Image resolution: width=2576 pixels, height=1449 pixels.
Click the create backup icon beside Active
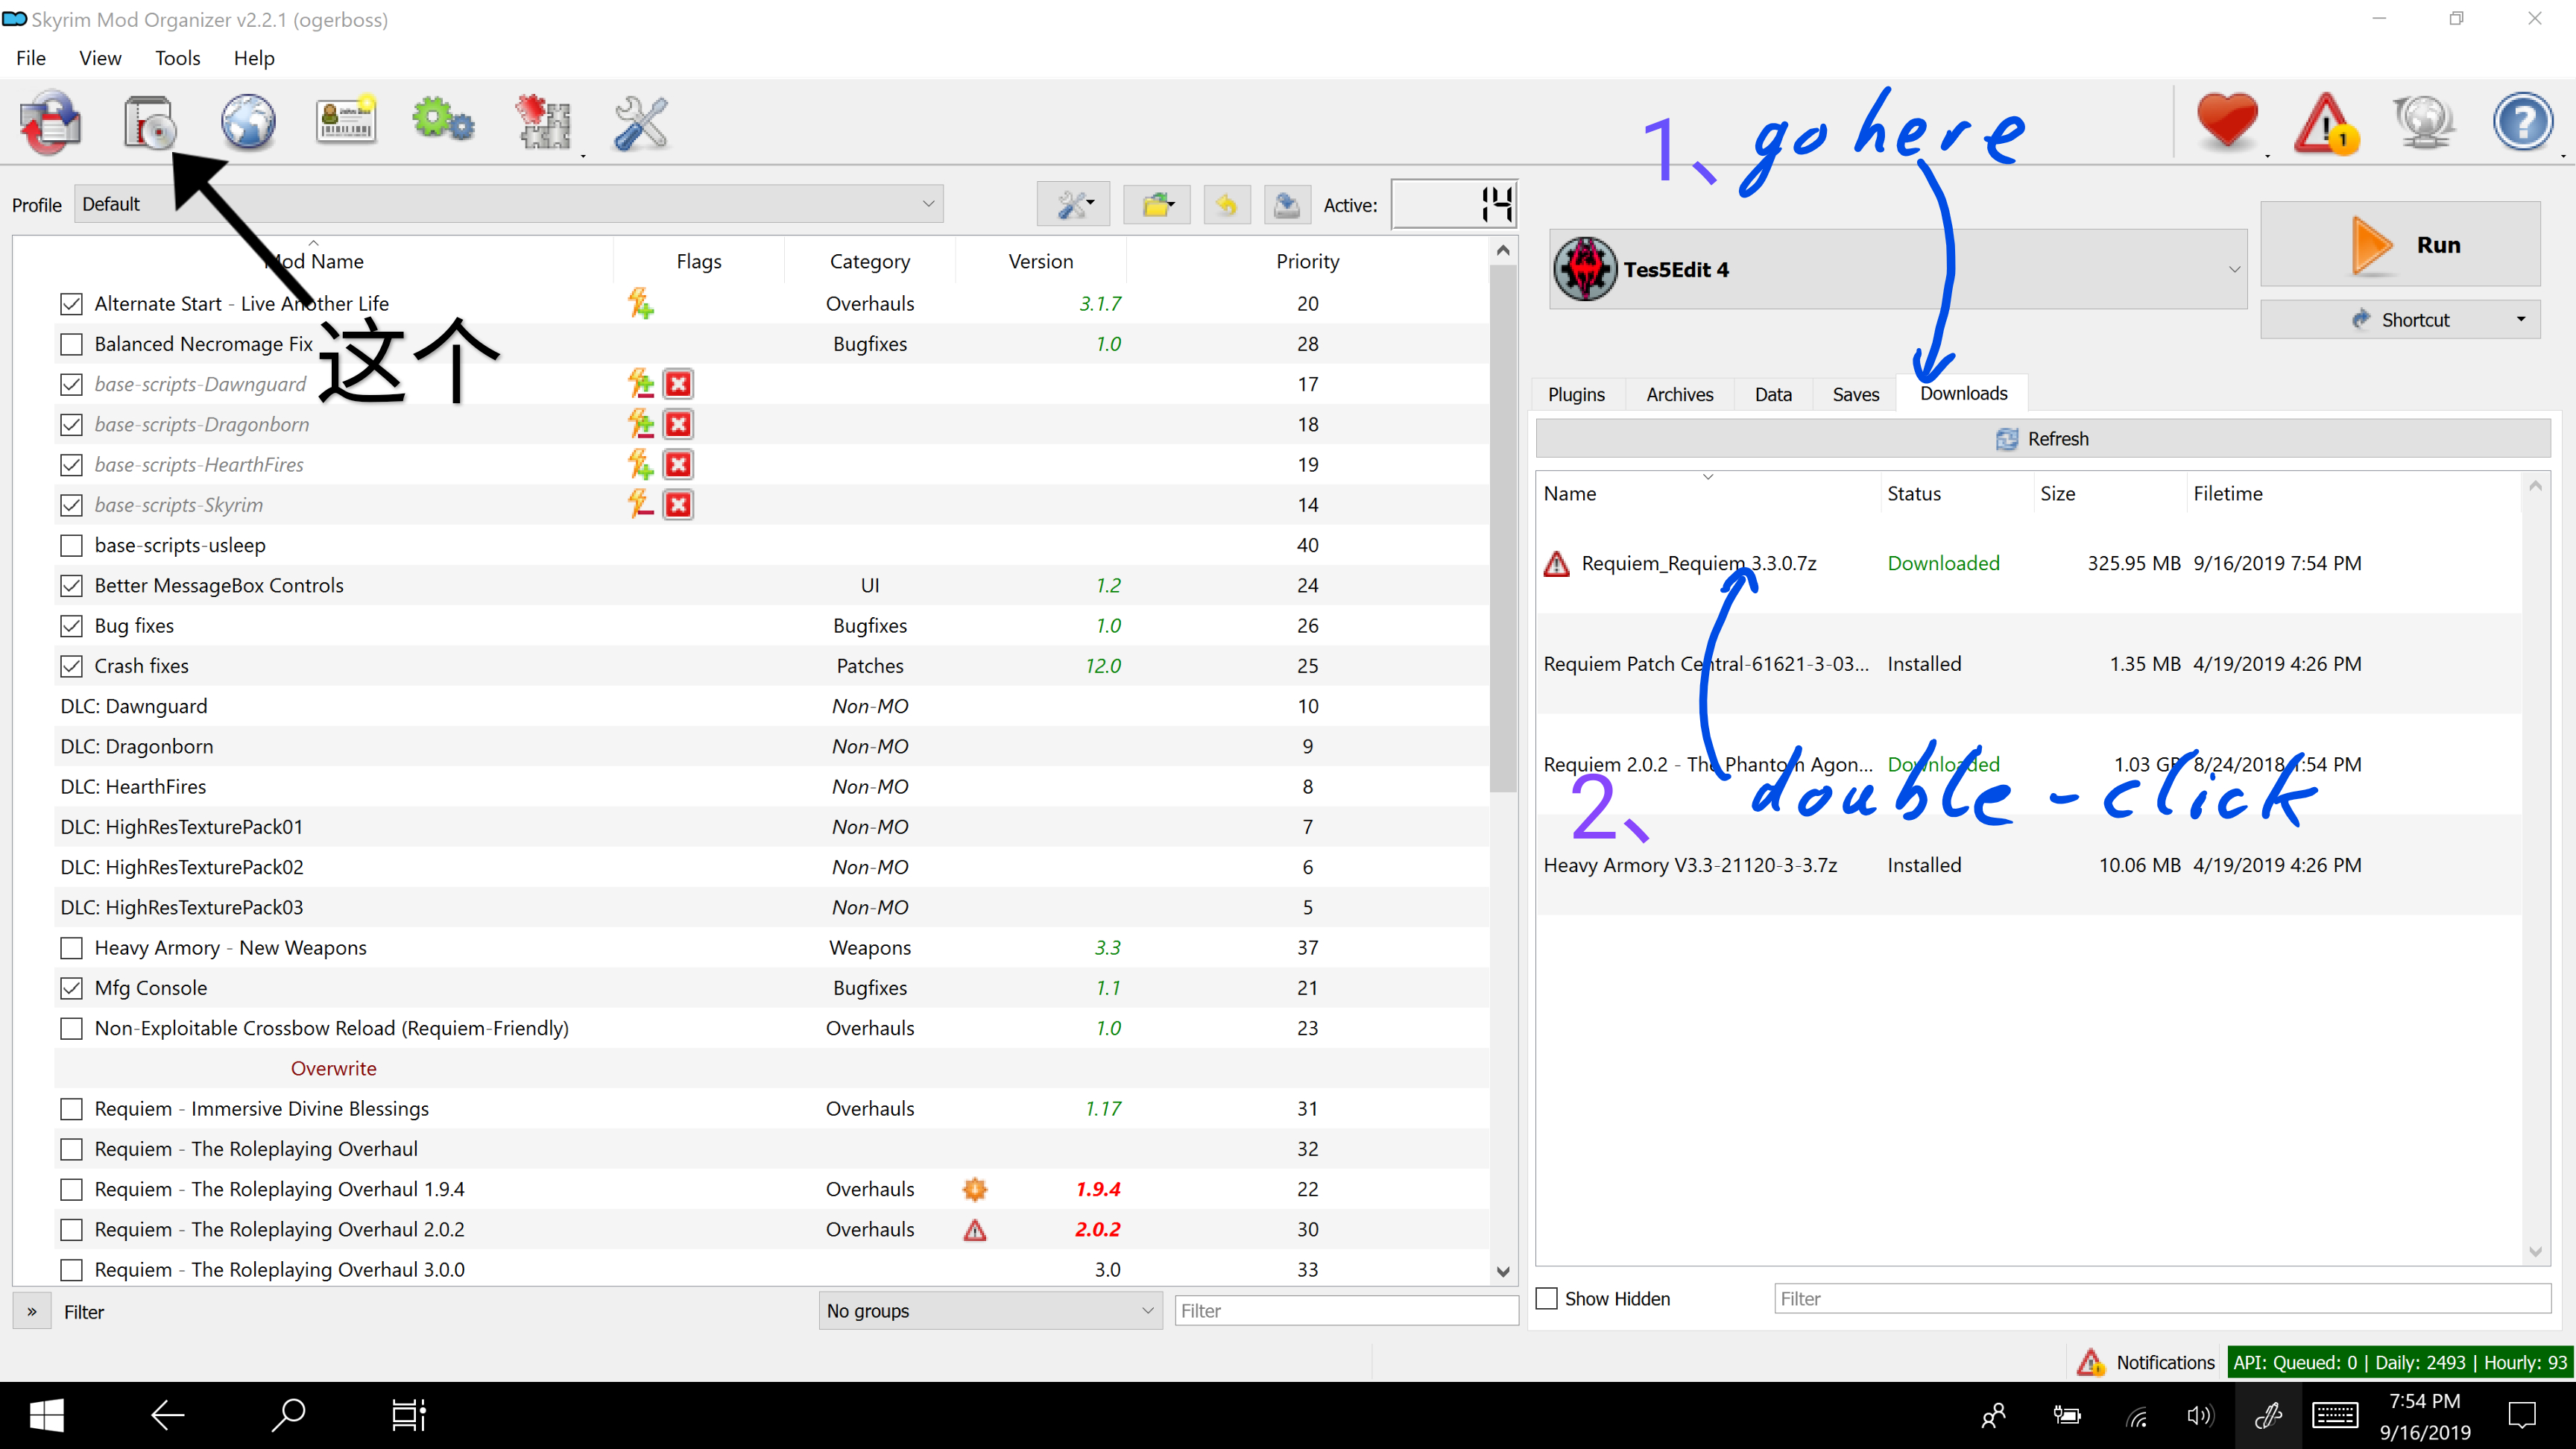[x=1287, y=205]
